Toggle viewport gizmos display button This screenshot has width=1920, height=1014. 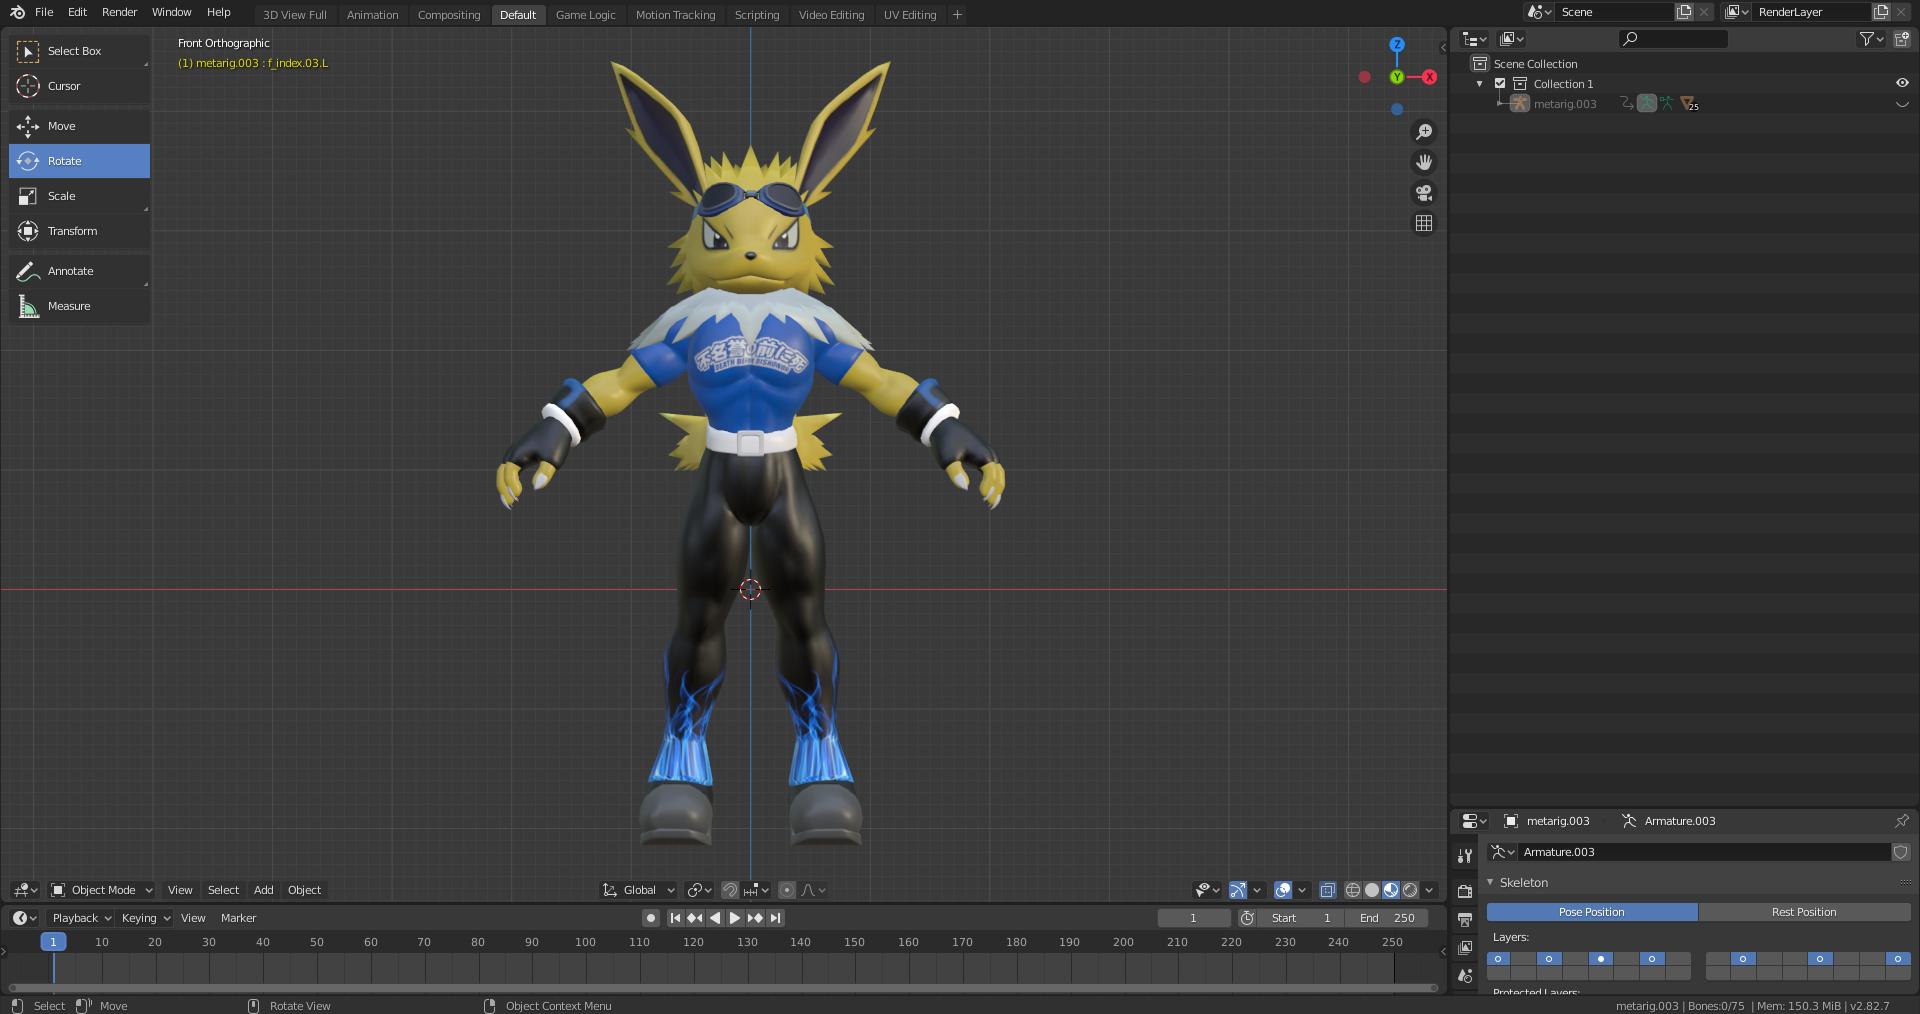click(1238, 890)
